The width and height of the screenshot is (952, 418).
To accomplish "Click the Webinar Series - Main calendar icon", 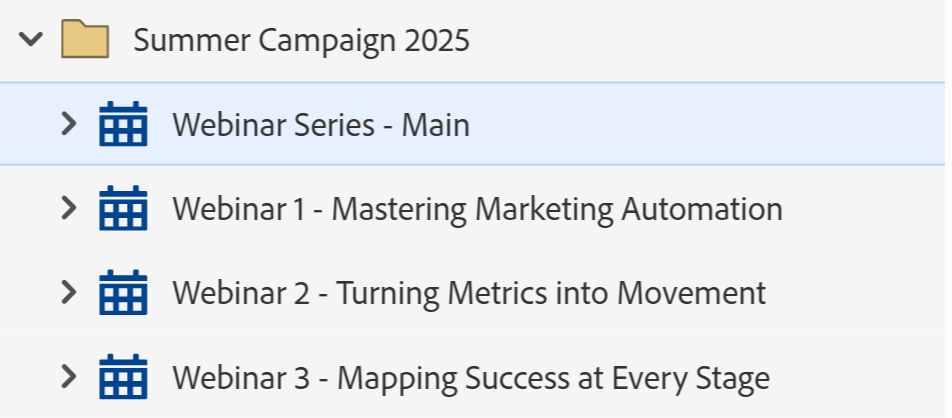I will (x=123, y=125).
